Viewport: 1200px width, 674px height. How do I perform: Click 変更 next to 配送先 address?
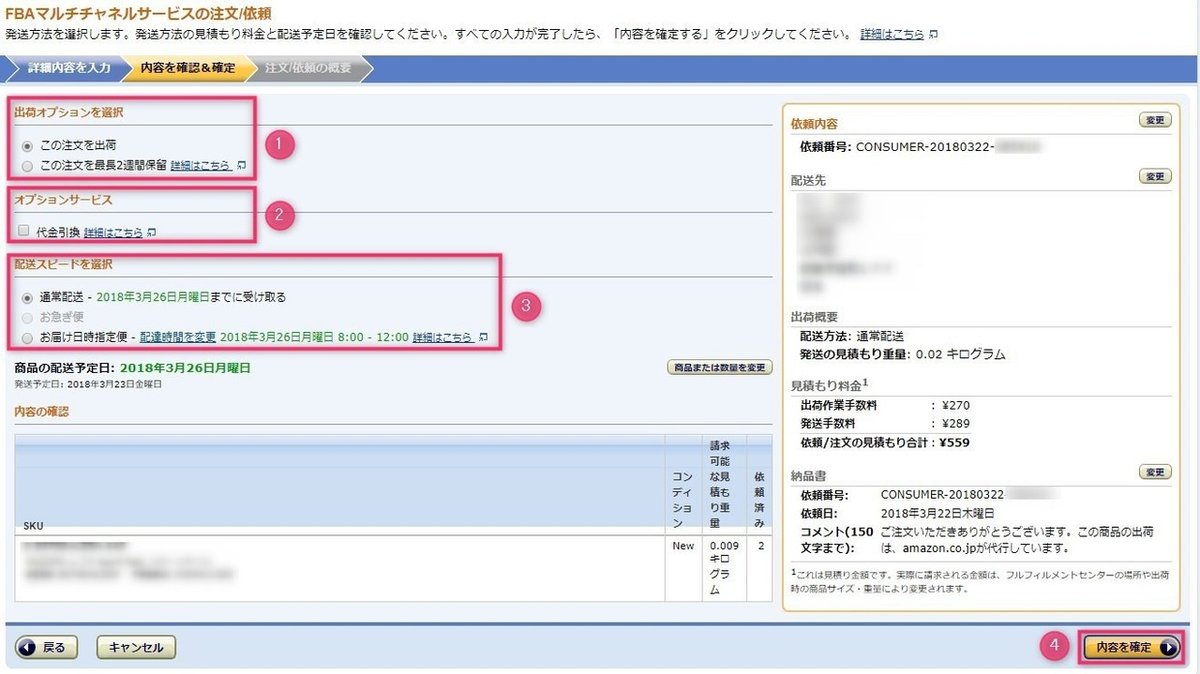pos(1155,176)
